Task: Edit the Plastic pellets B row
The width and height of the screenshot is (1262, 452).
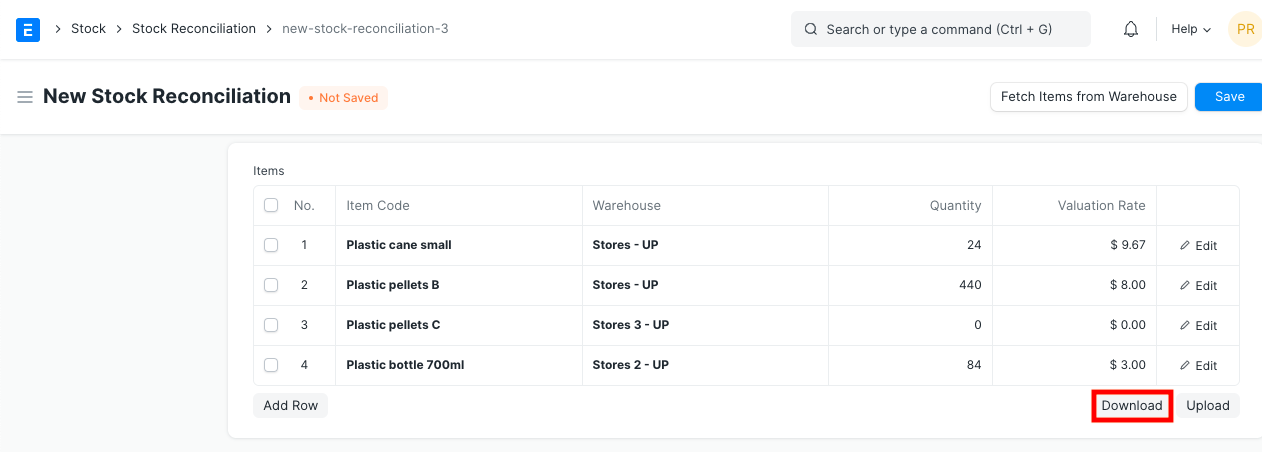Action: point(1198,285)
